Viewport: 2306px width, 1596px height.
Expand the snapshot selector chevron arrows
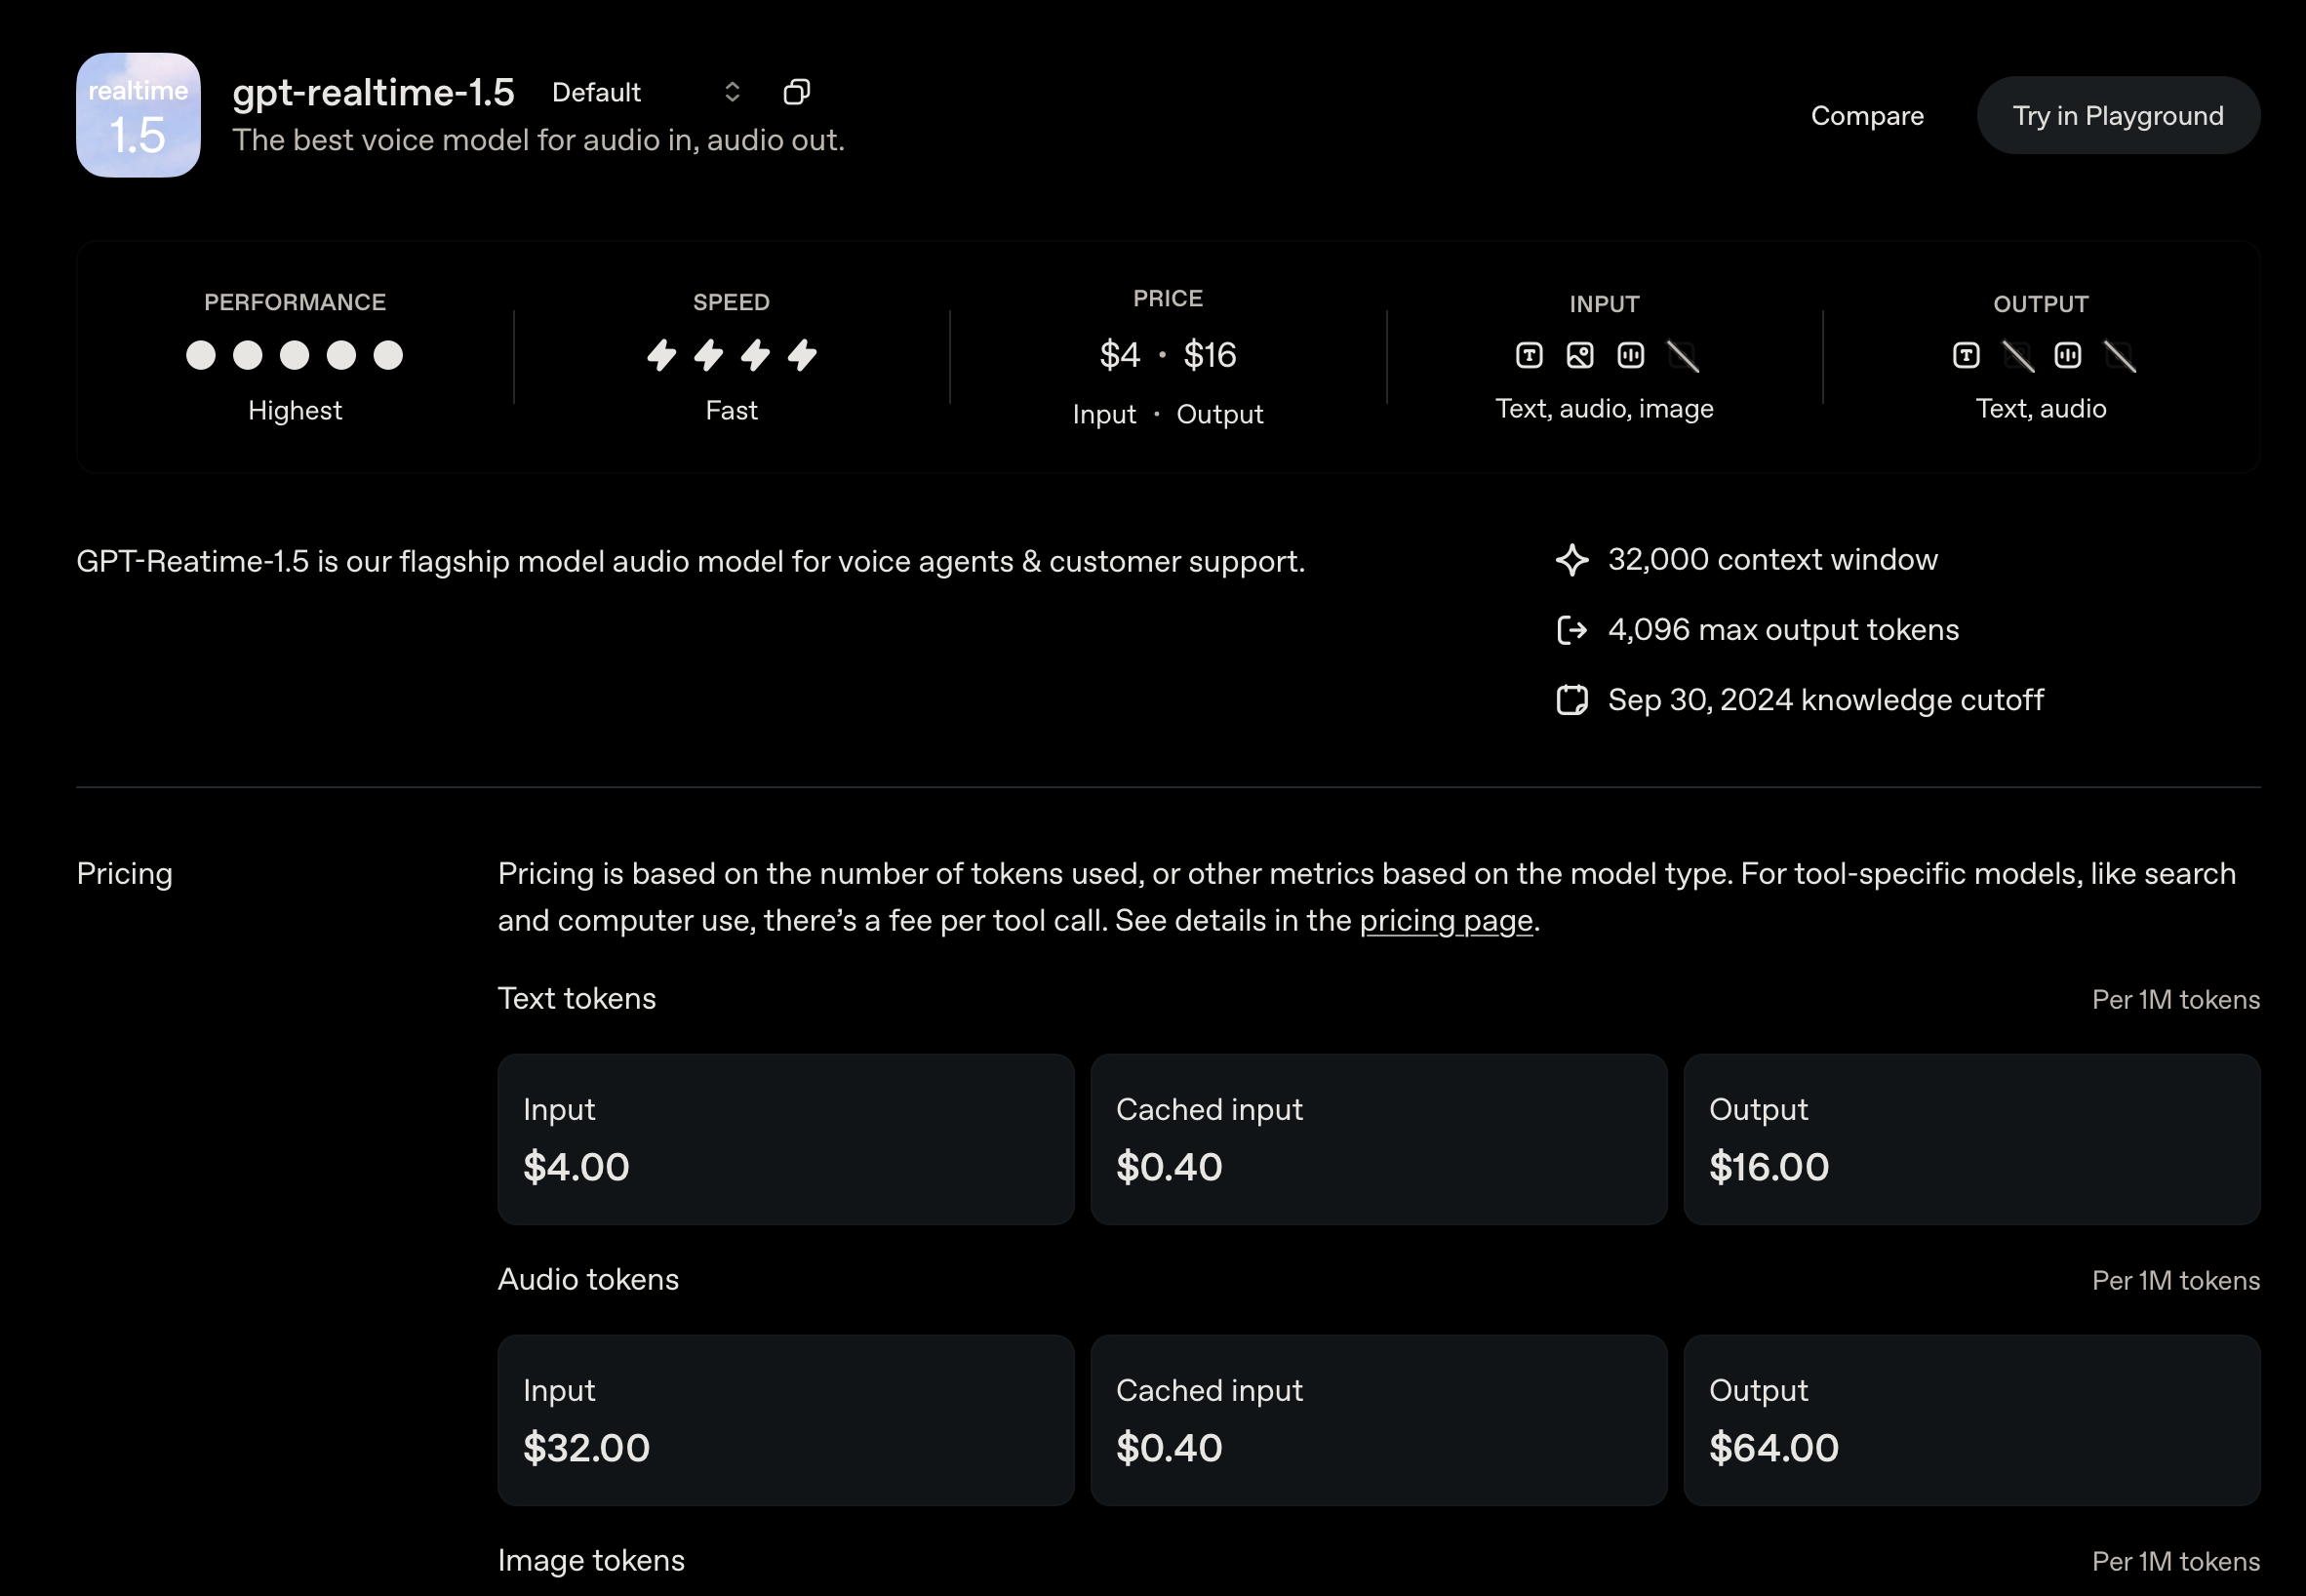pyautogui.click(x=732, y=92)
